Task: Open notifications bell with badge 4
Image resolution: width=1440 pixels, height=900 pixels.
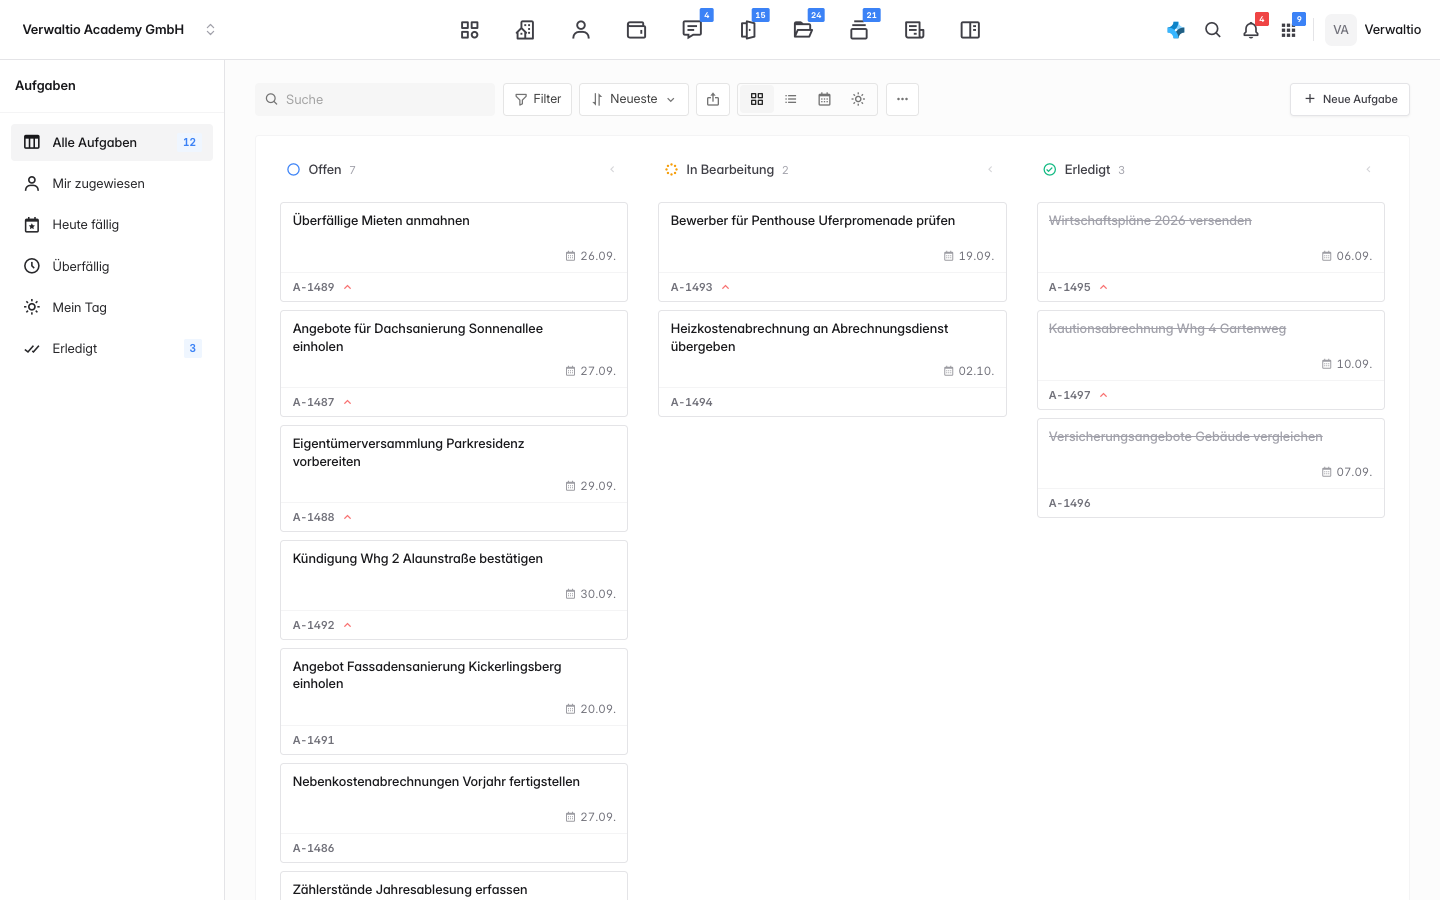Action: [1251, 30]
